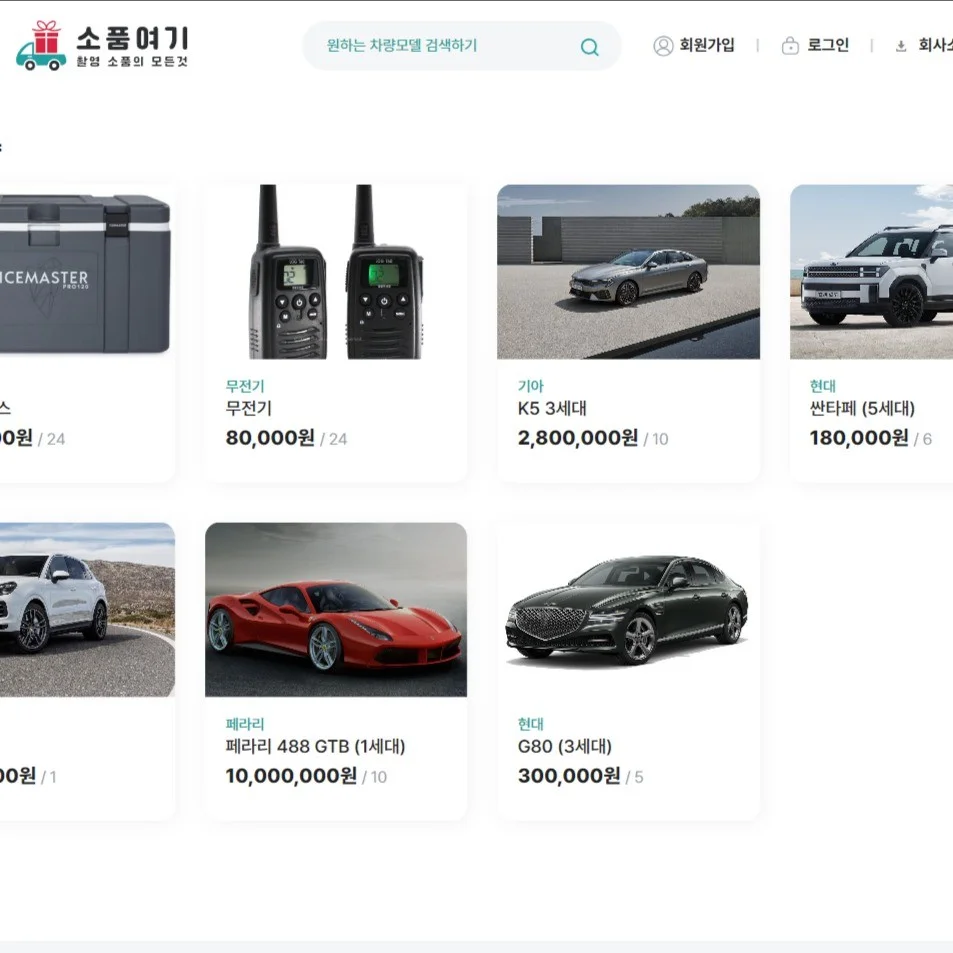953x953 pixels.
Task: Click the 180,000원 price text
Action: pos(859,438)
